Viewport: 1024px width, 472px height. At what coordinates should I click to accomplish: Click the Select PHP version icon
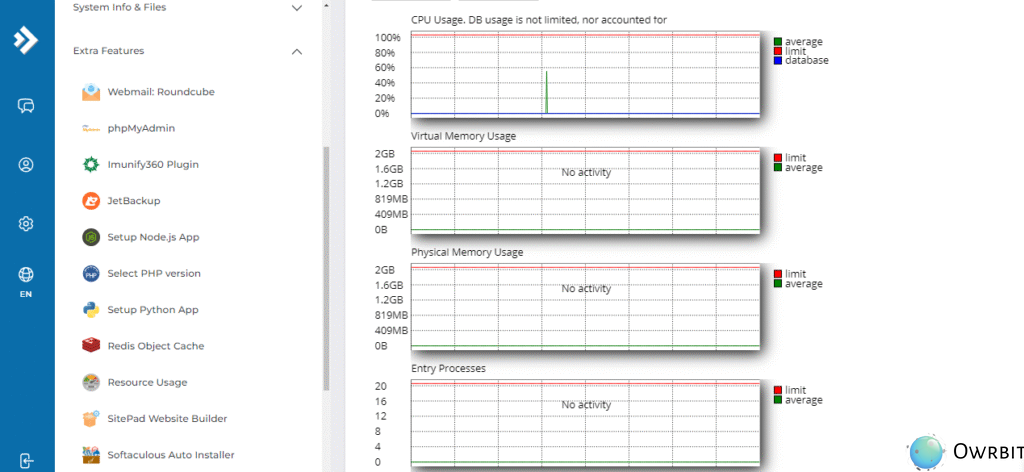(x=91, y=273)
